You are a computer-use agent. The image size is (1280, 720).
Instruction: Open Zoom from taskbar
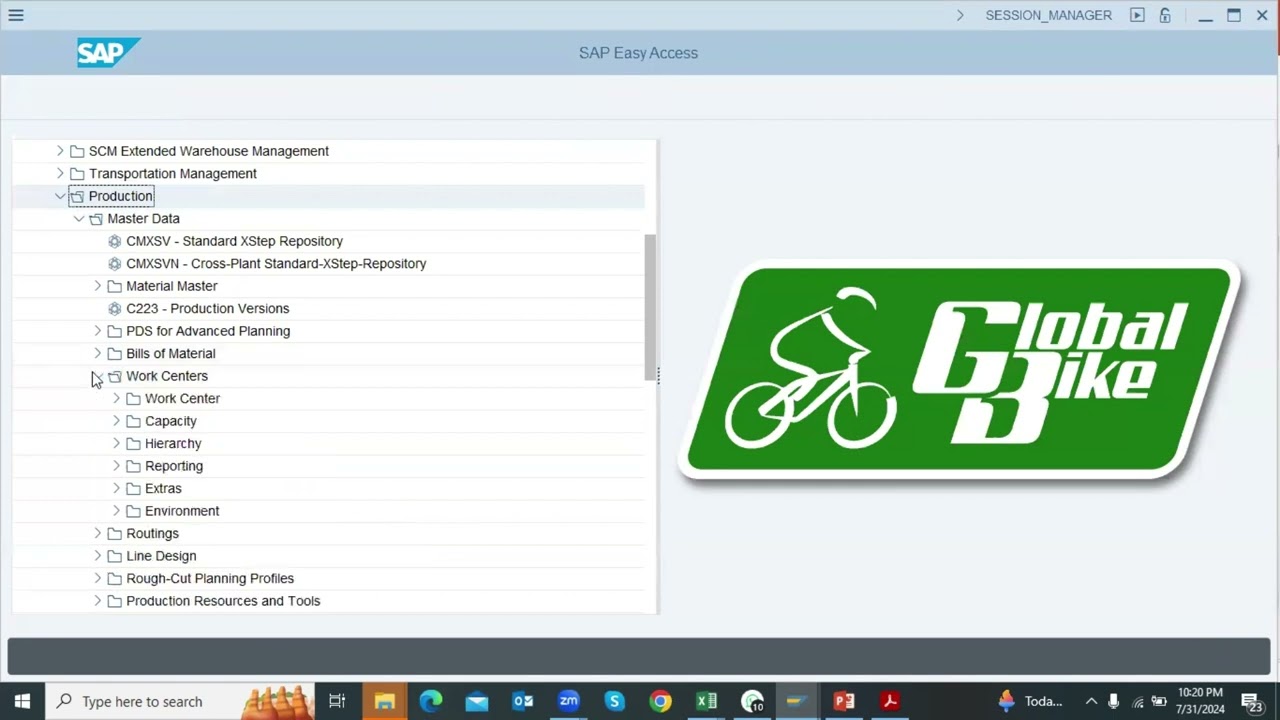(x=569, y=701)
